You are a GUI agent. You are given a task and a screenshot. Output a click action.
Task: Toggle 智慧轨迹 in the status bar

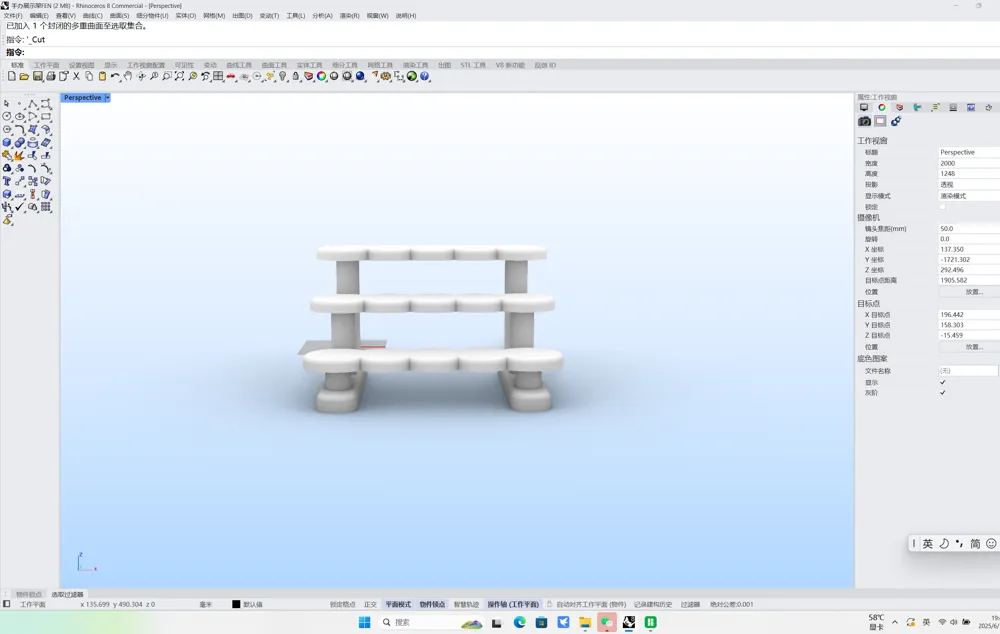tap(466, 604)
